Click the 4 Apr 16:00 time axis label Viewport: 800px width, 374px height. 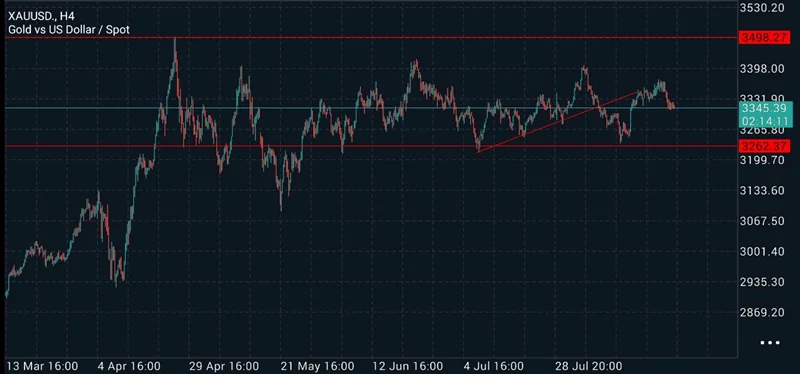click(129, 366)
